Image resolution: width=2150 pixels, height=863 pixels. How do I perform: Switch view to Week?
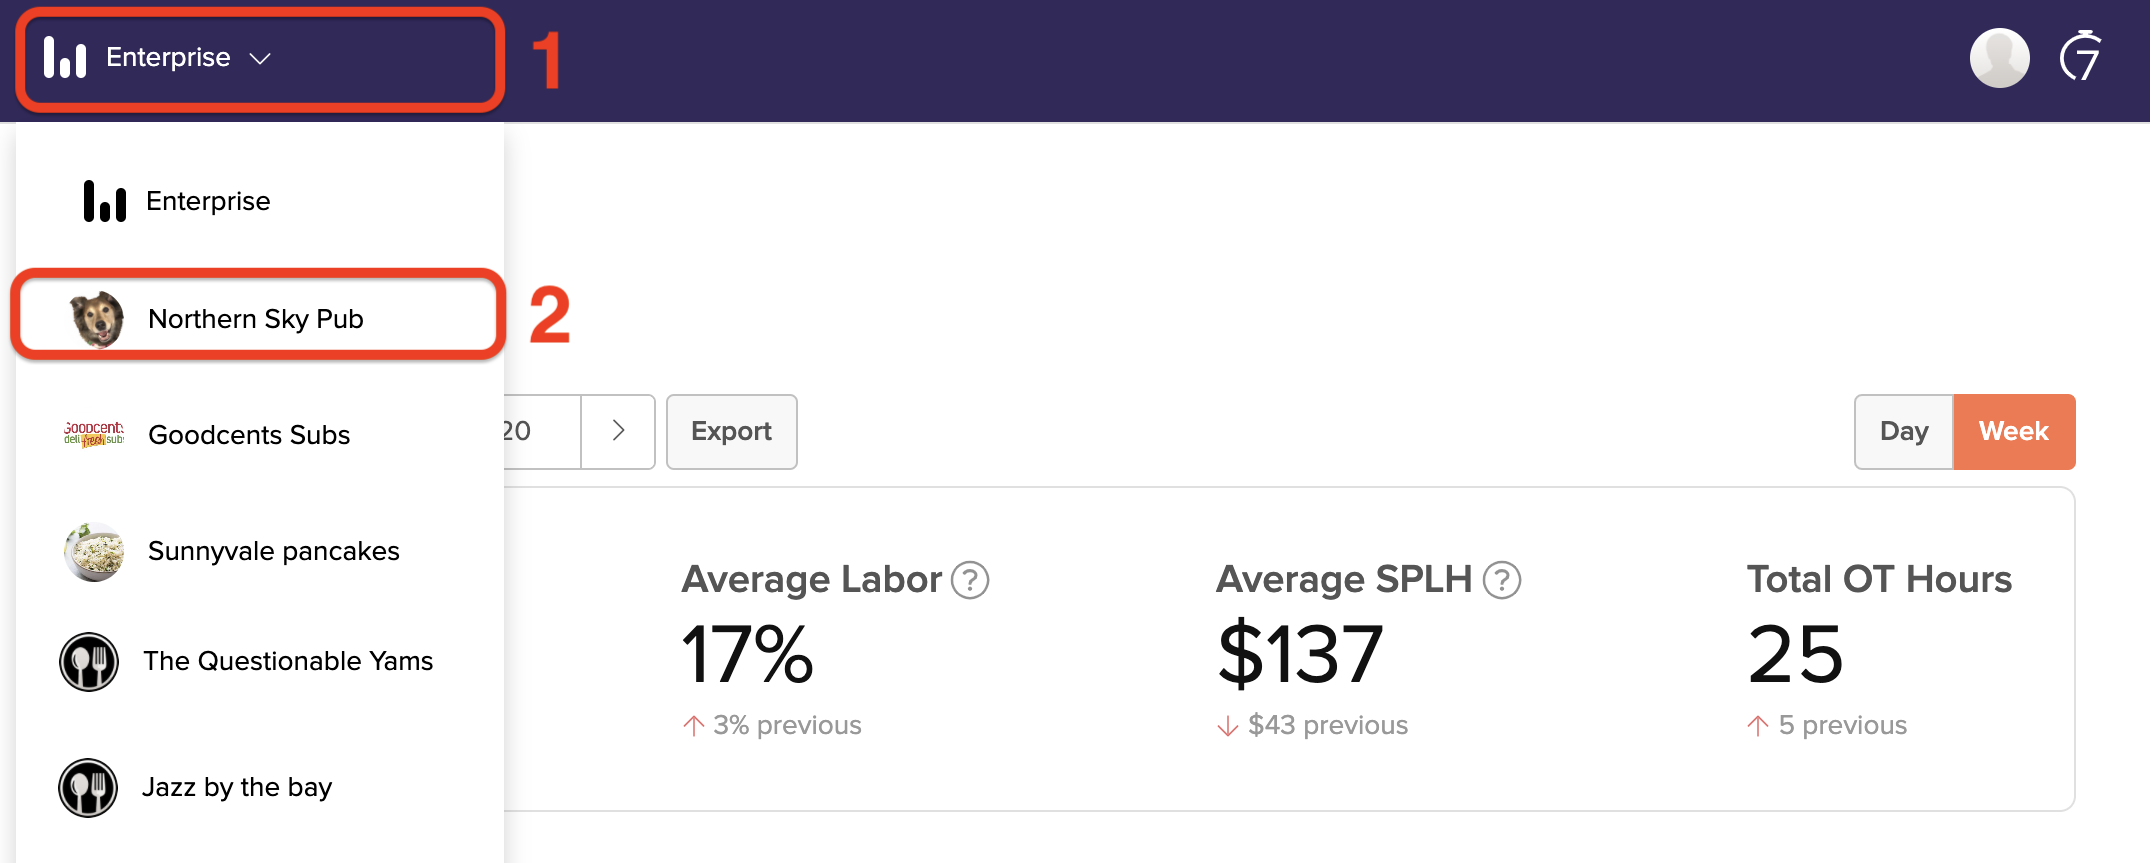[x=2014, y=431]
